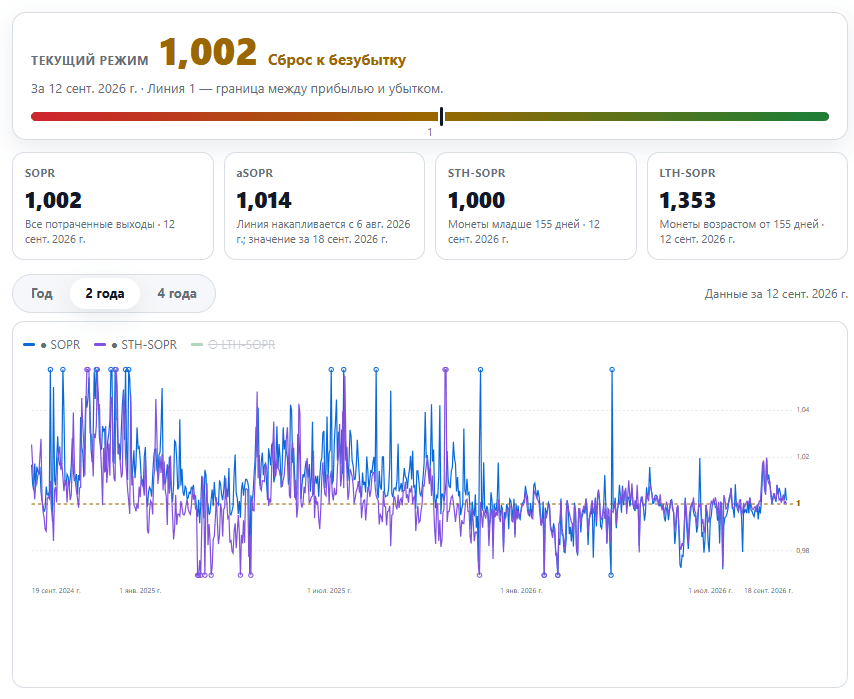
Task: Click the Линия накапливается с 6 авг. note
Action: point(324,232)
